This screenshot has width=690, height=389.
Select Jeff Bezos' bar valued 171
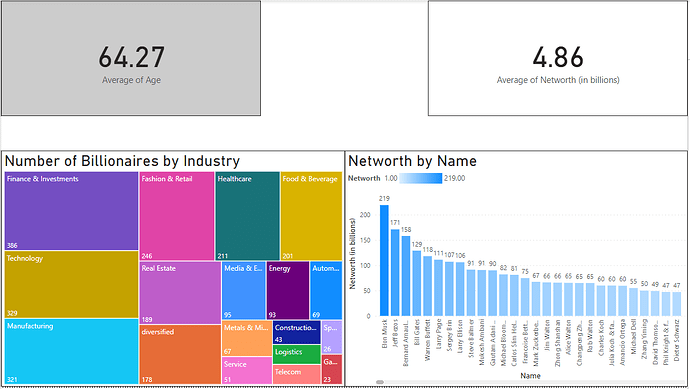pyautogui.click(x=395, y=273)
